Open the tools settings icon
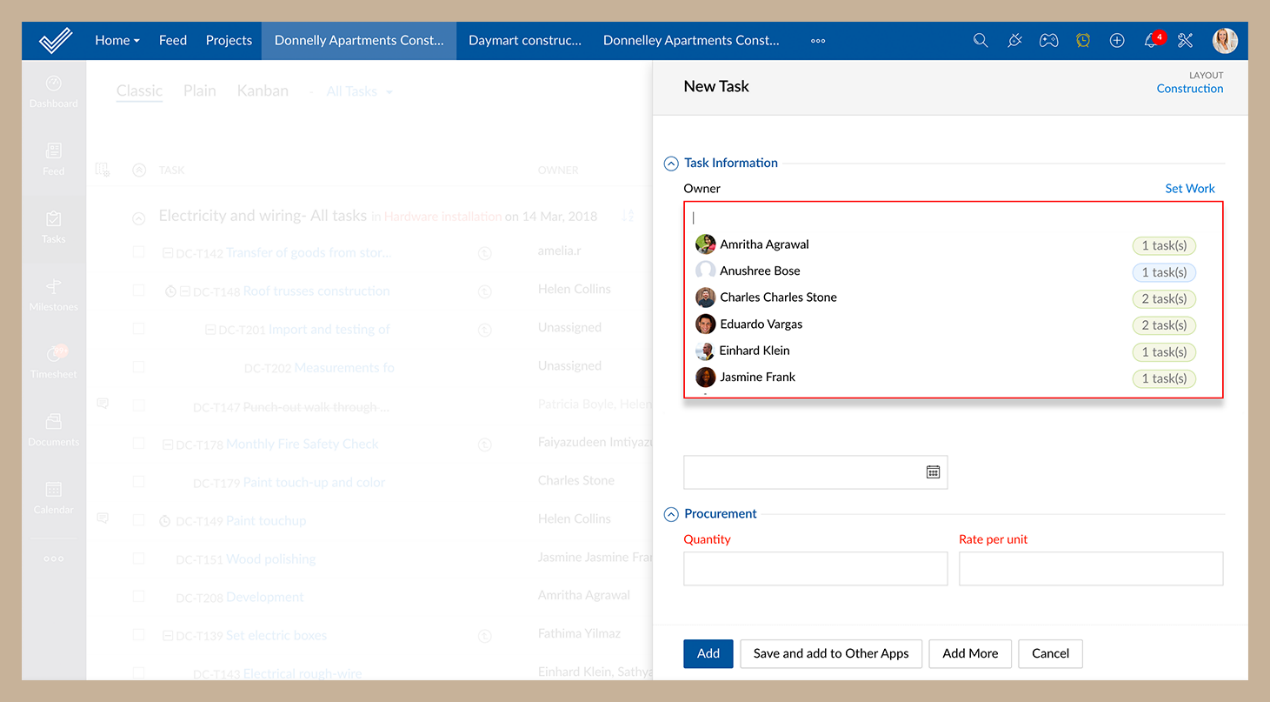 (x=1186, y=41)
